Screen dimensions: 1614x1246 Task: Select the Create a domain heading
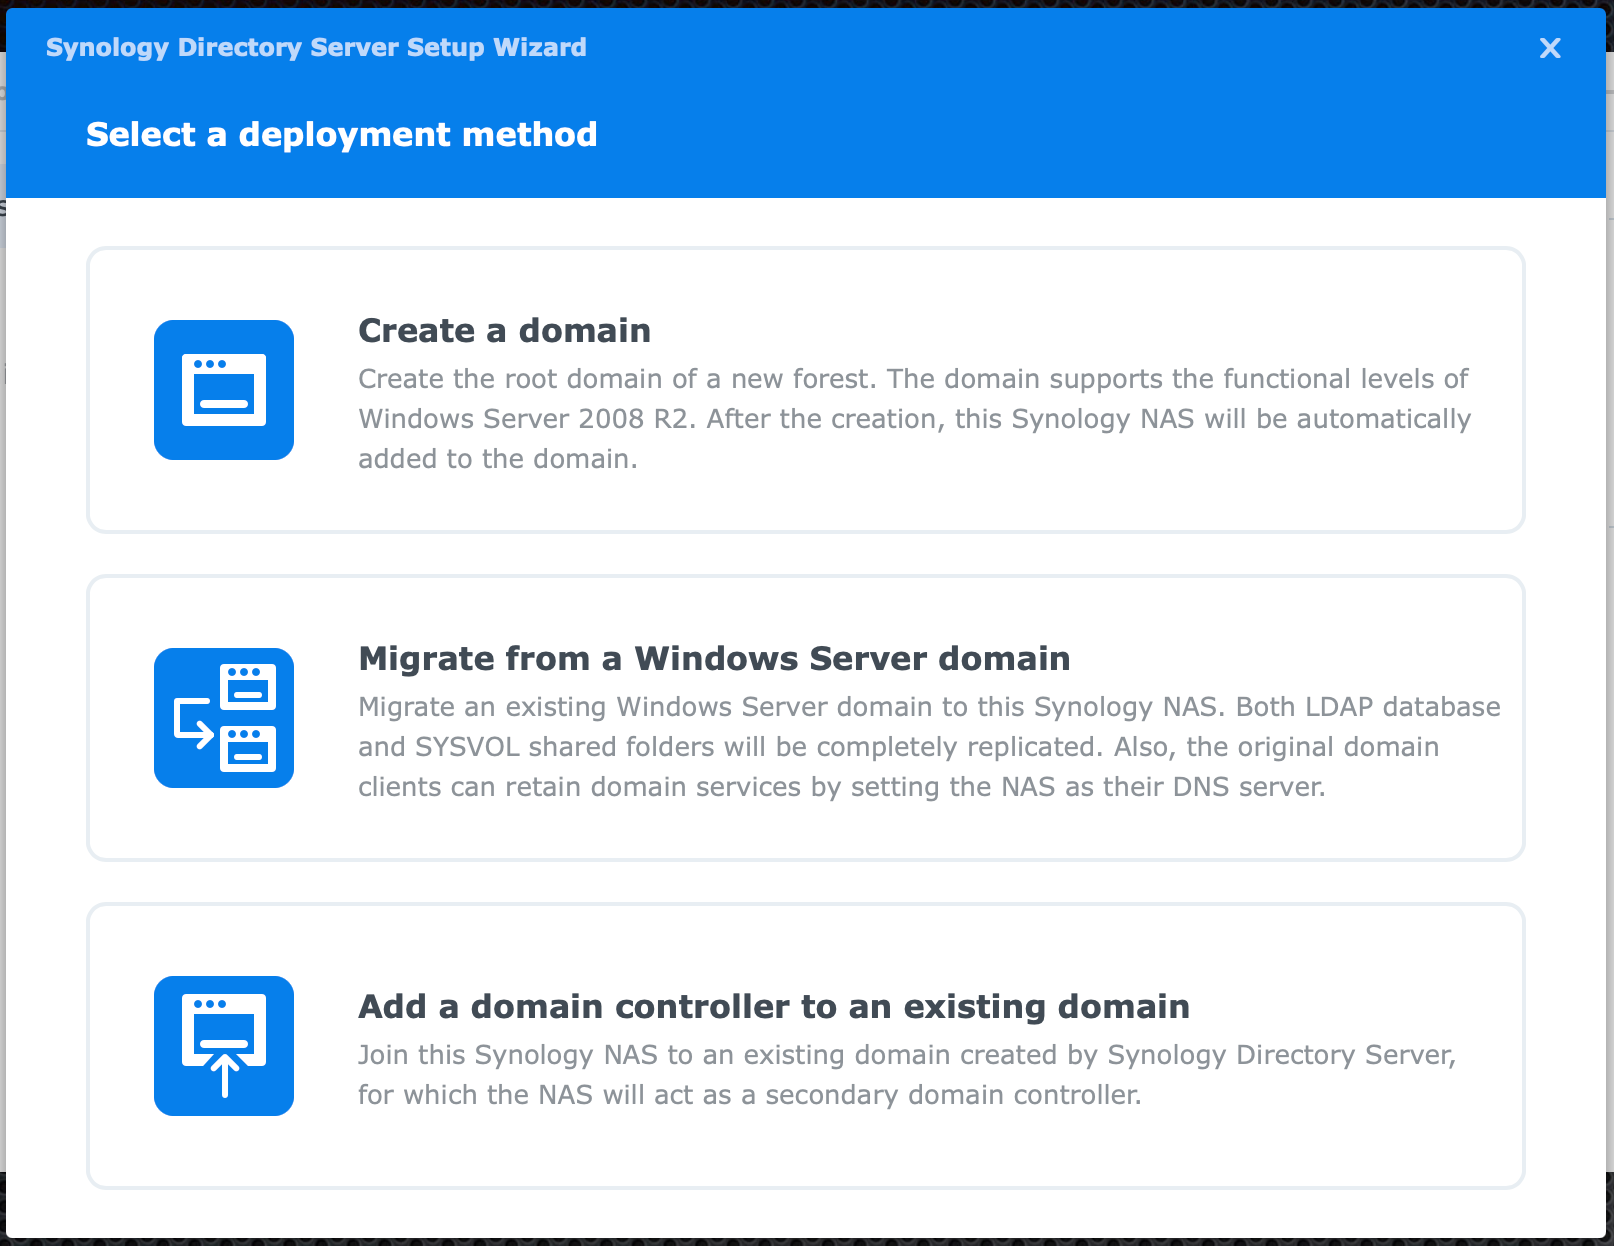tap(505, 330)
